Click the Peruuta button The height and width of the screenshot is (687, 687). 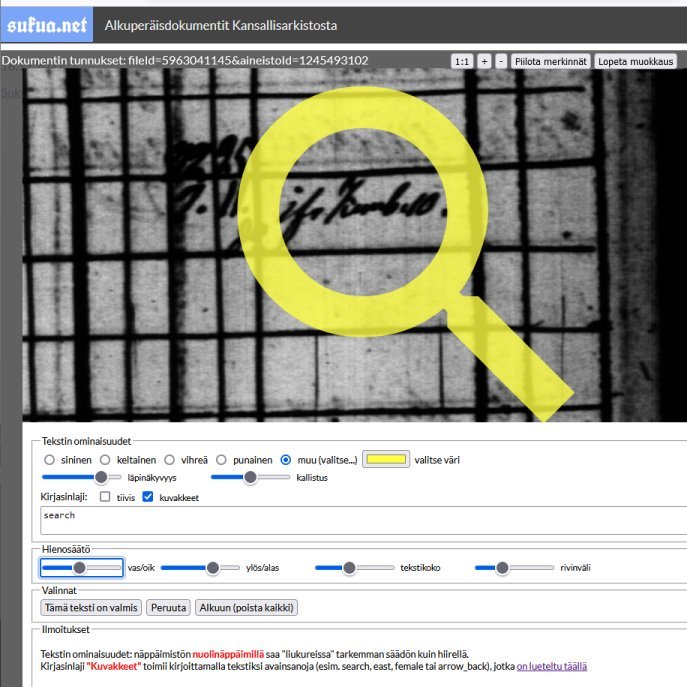click(168, 608)
